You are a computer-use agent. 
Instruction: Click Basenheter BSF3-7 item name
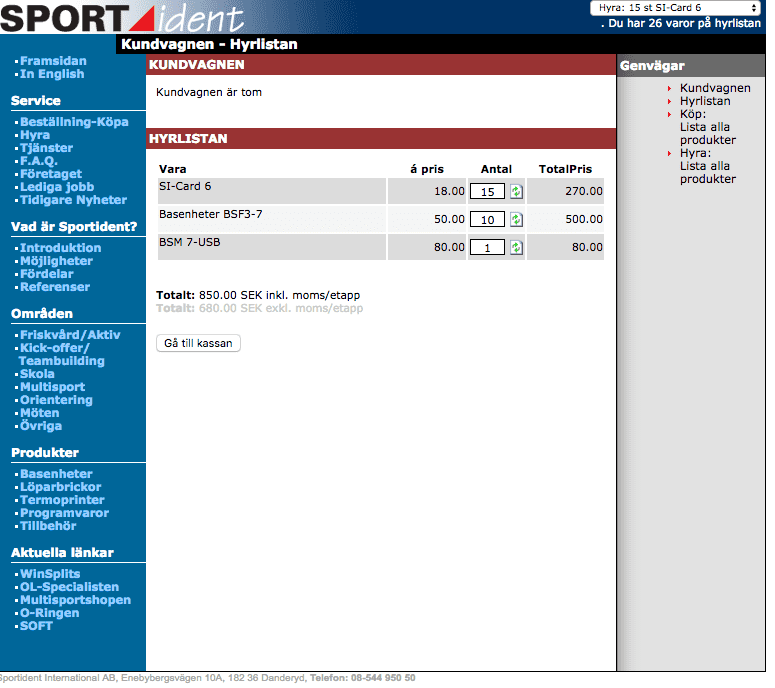[211, 215]
